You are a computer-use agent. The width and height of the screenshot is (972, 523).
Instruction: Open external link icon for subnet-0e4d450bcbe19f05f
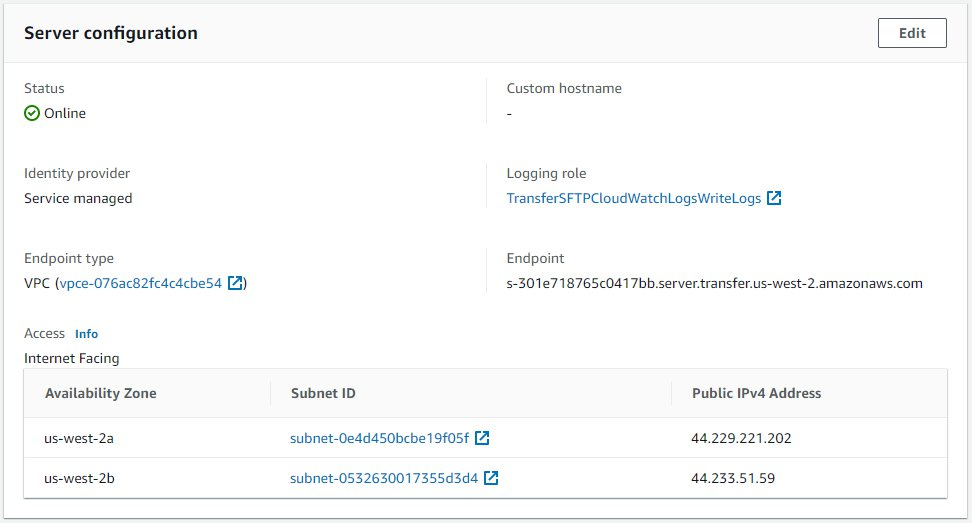pos(482,437)
